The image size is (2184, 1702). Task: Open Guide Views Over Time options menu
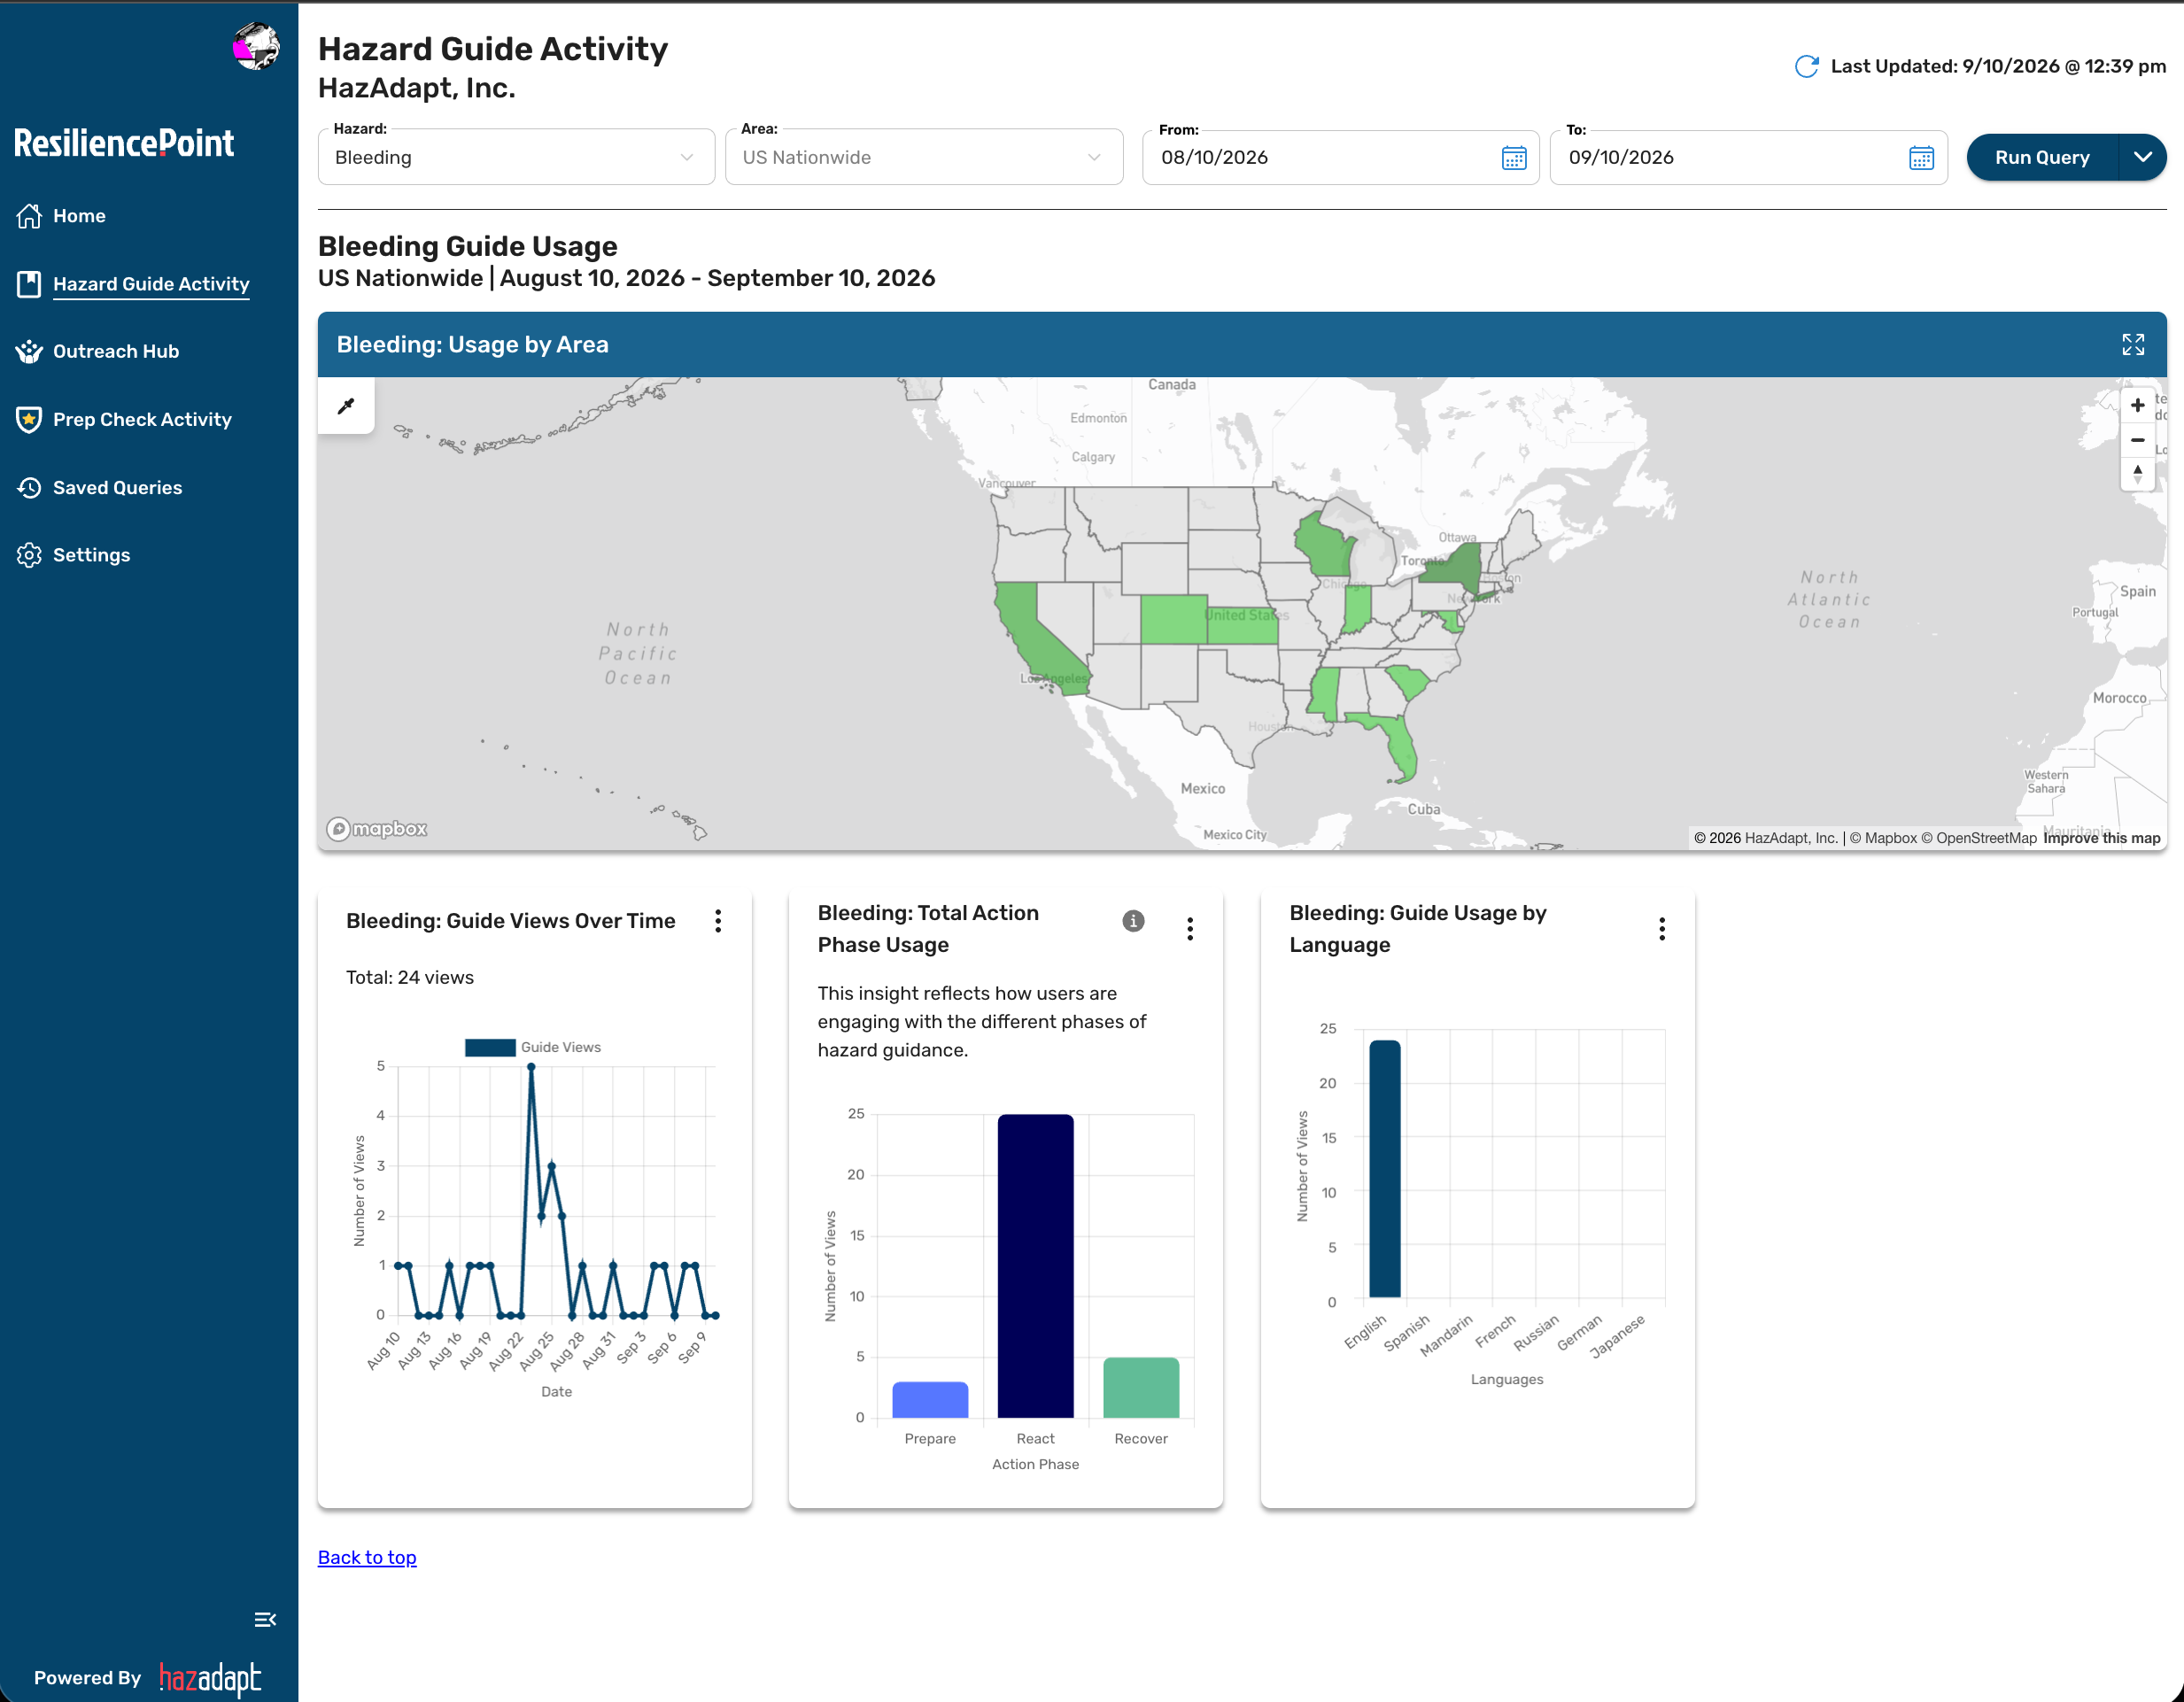(718, 921)
